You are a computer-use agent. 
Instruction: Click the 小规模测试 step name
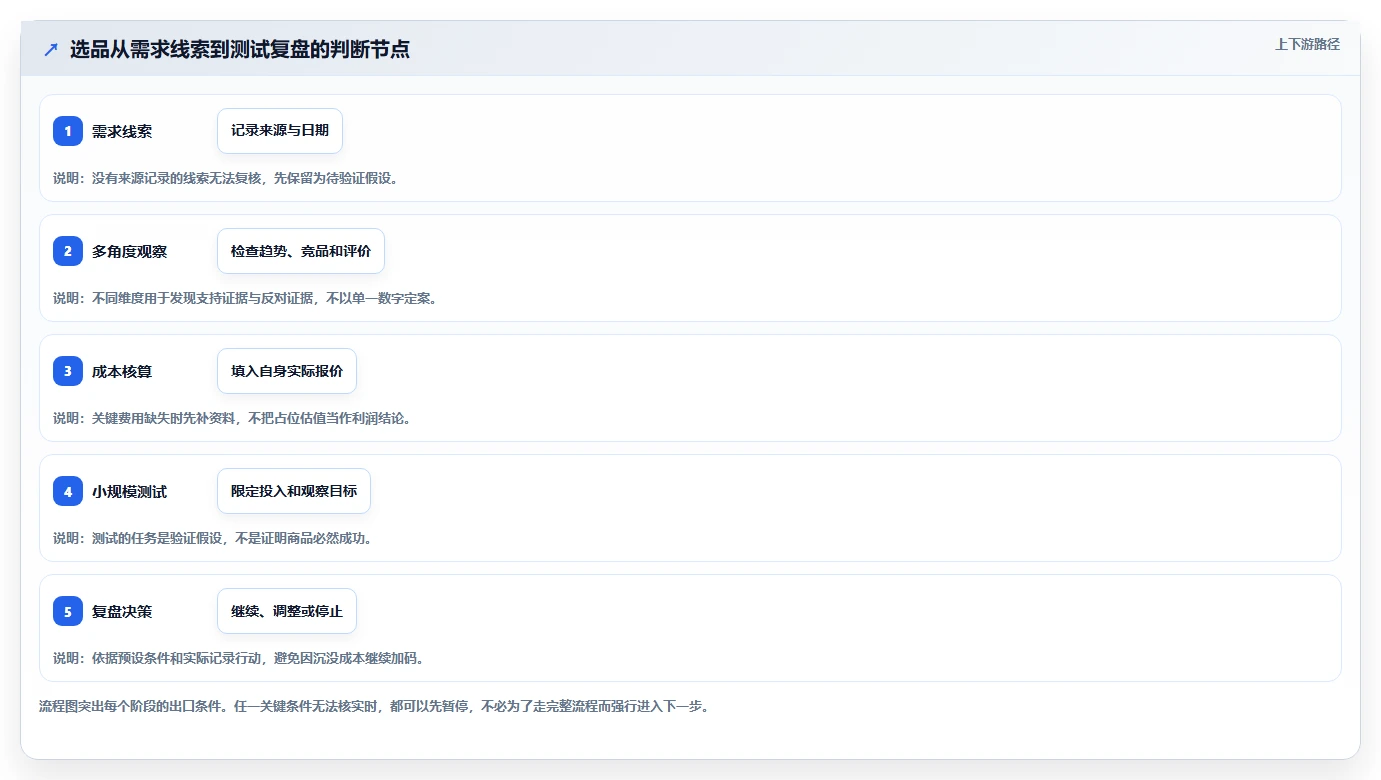coord(129,491)
